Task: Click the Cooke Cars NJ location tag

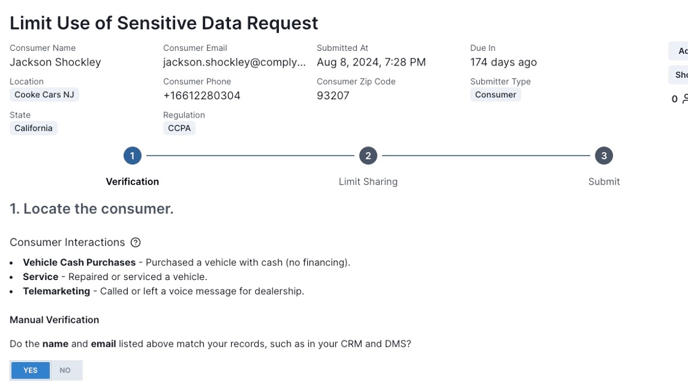Action: coord(44,95)
